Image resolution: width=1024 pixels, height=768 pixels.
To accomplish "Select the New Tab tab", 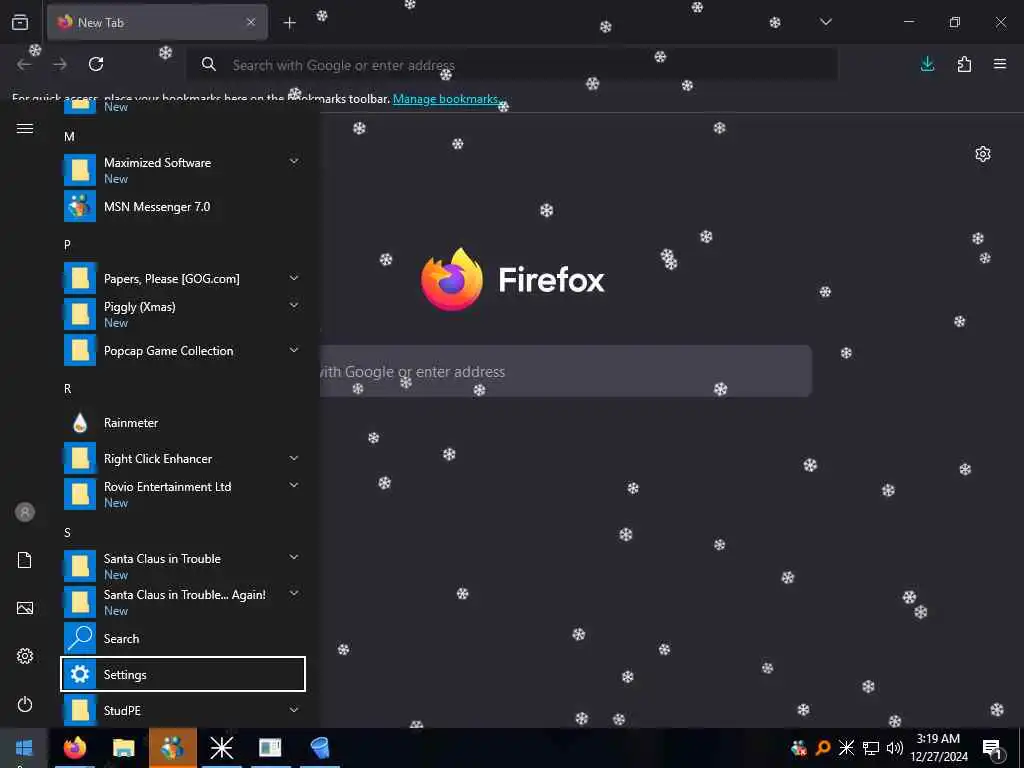I will coord(157,23).
